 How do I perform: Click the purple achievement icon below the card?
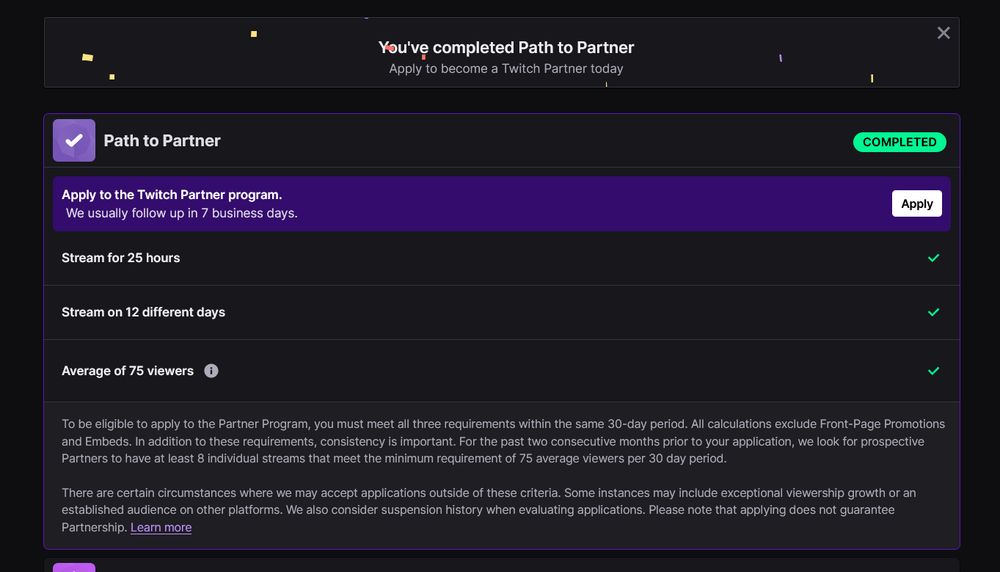[74, 568]
